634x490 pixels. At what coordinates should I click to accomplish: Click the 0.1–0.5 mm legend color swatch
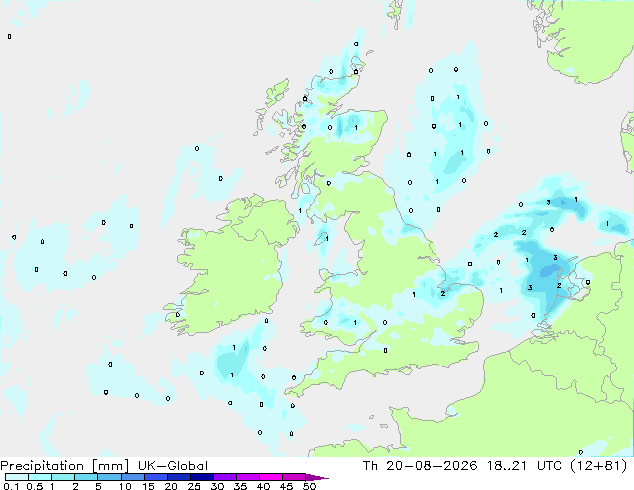point(17,477)
